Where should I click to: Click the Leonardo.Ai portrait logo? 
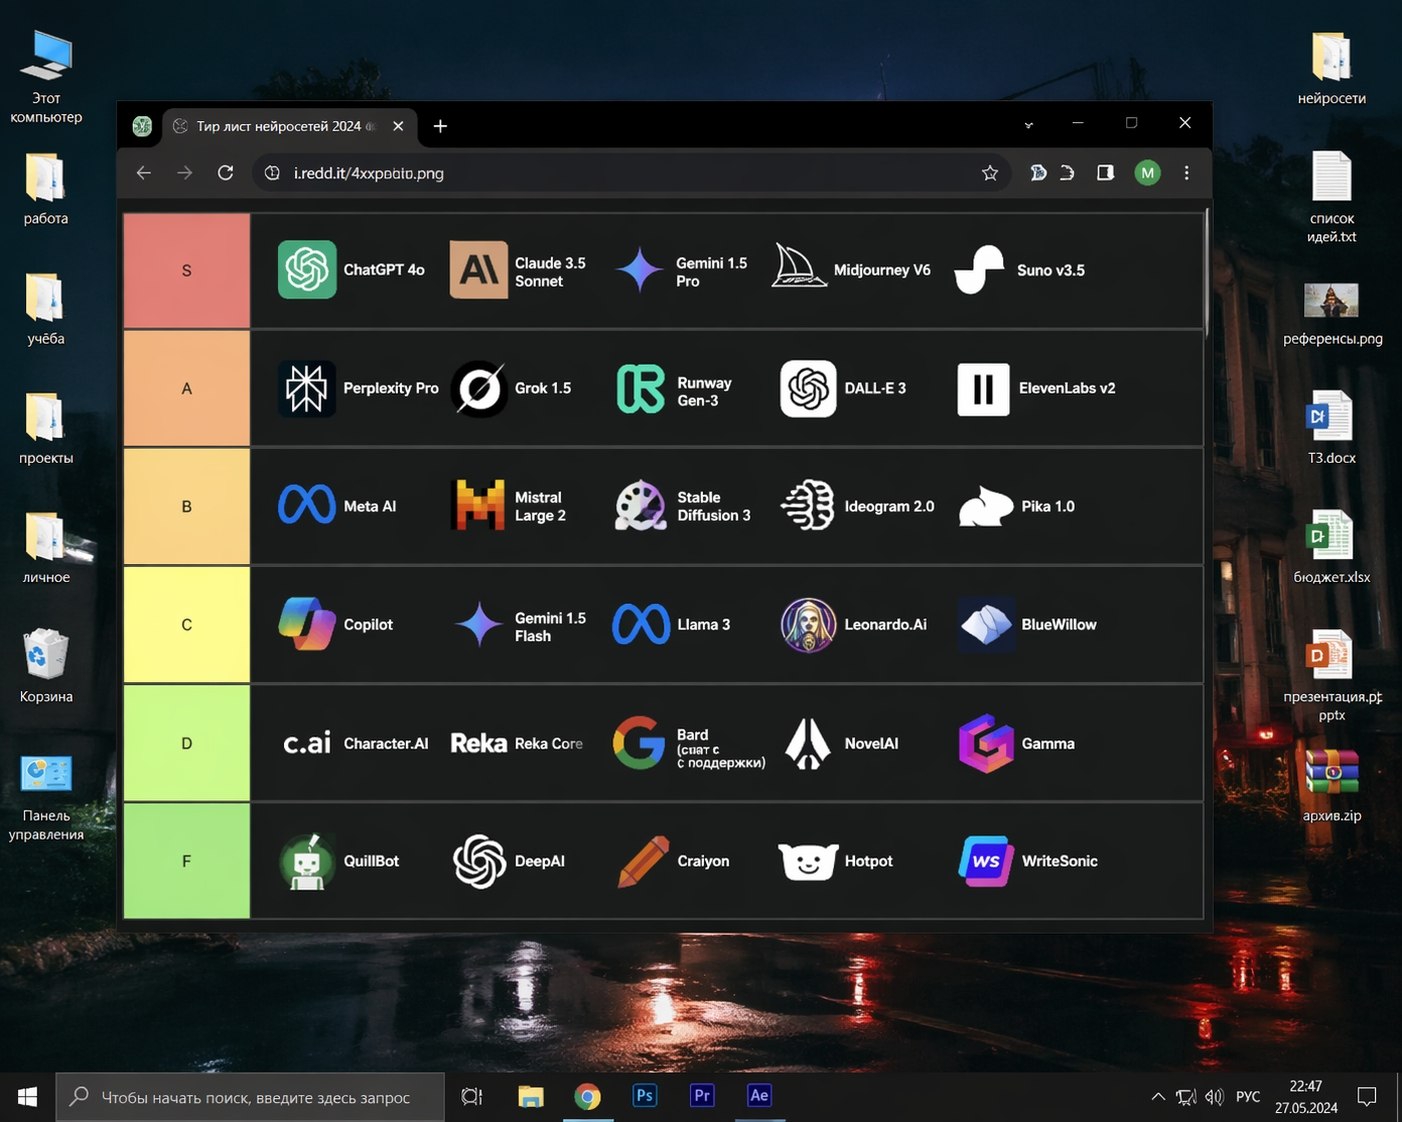pyautogui.click(x=808, y=625)
